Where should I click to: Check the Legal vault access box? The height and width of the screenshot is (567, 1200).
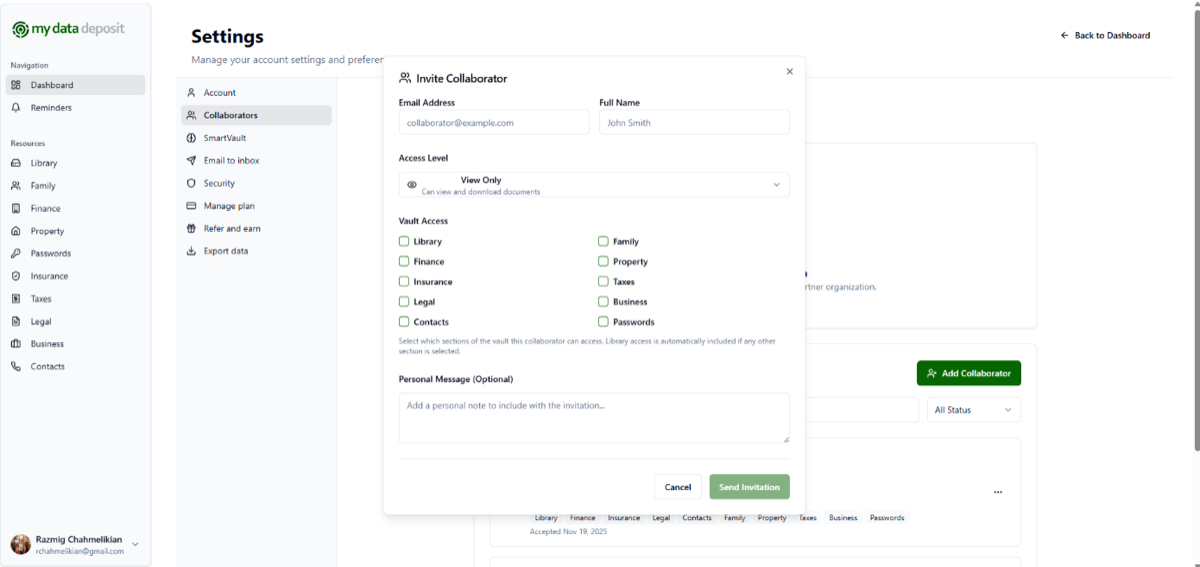[404, 302]
